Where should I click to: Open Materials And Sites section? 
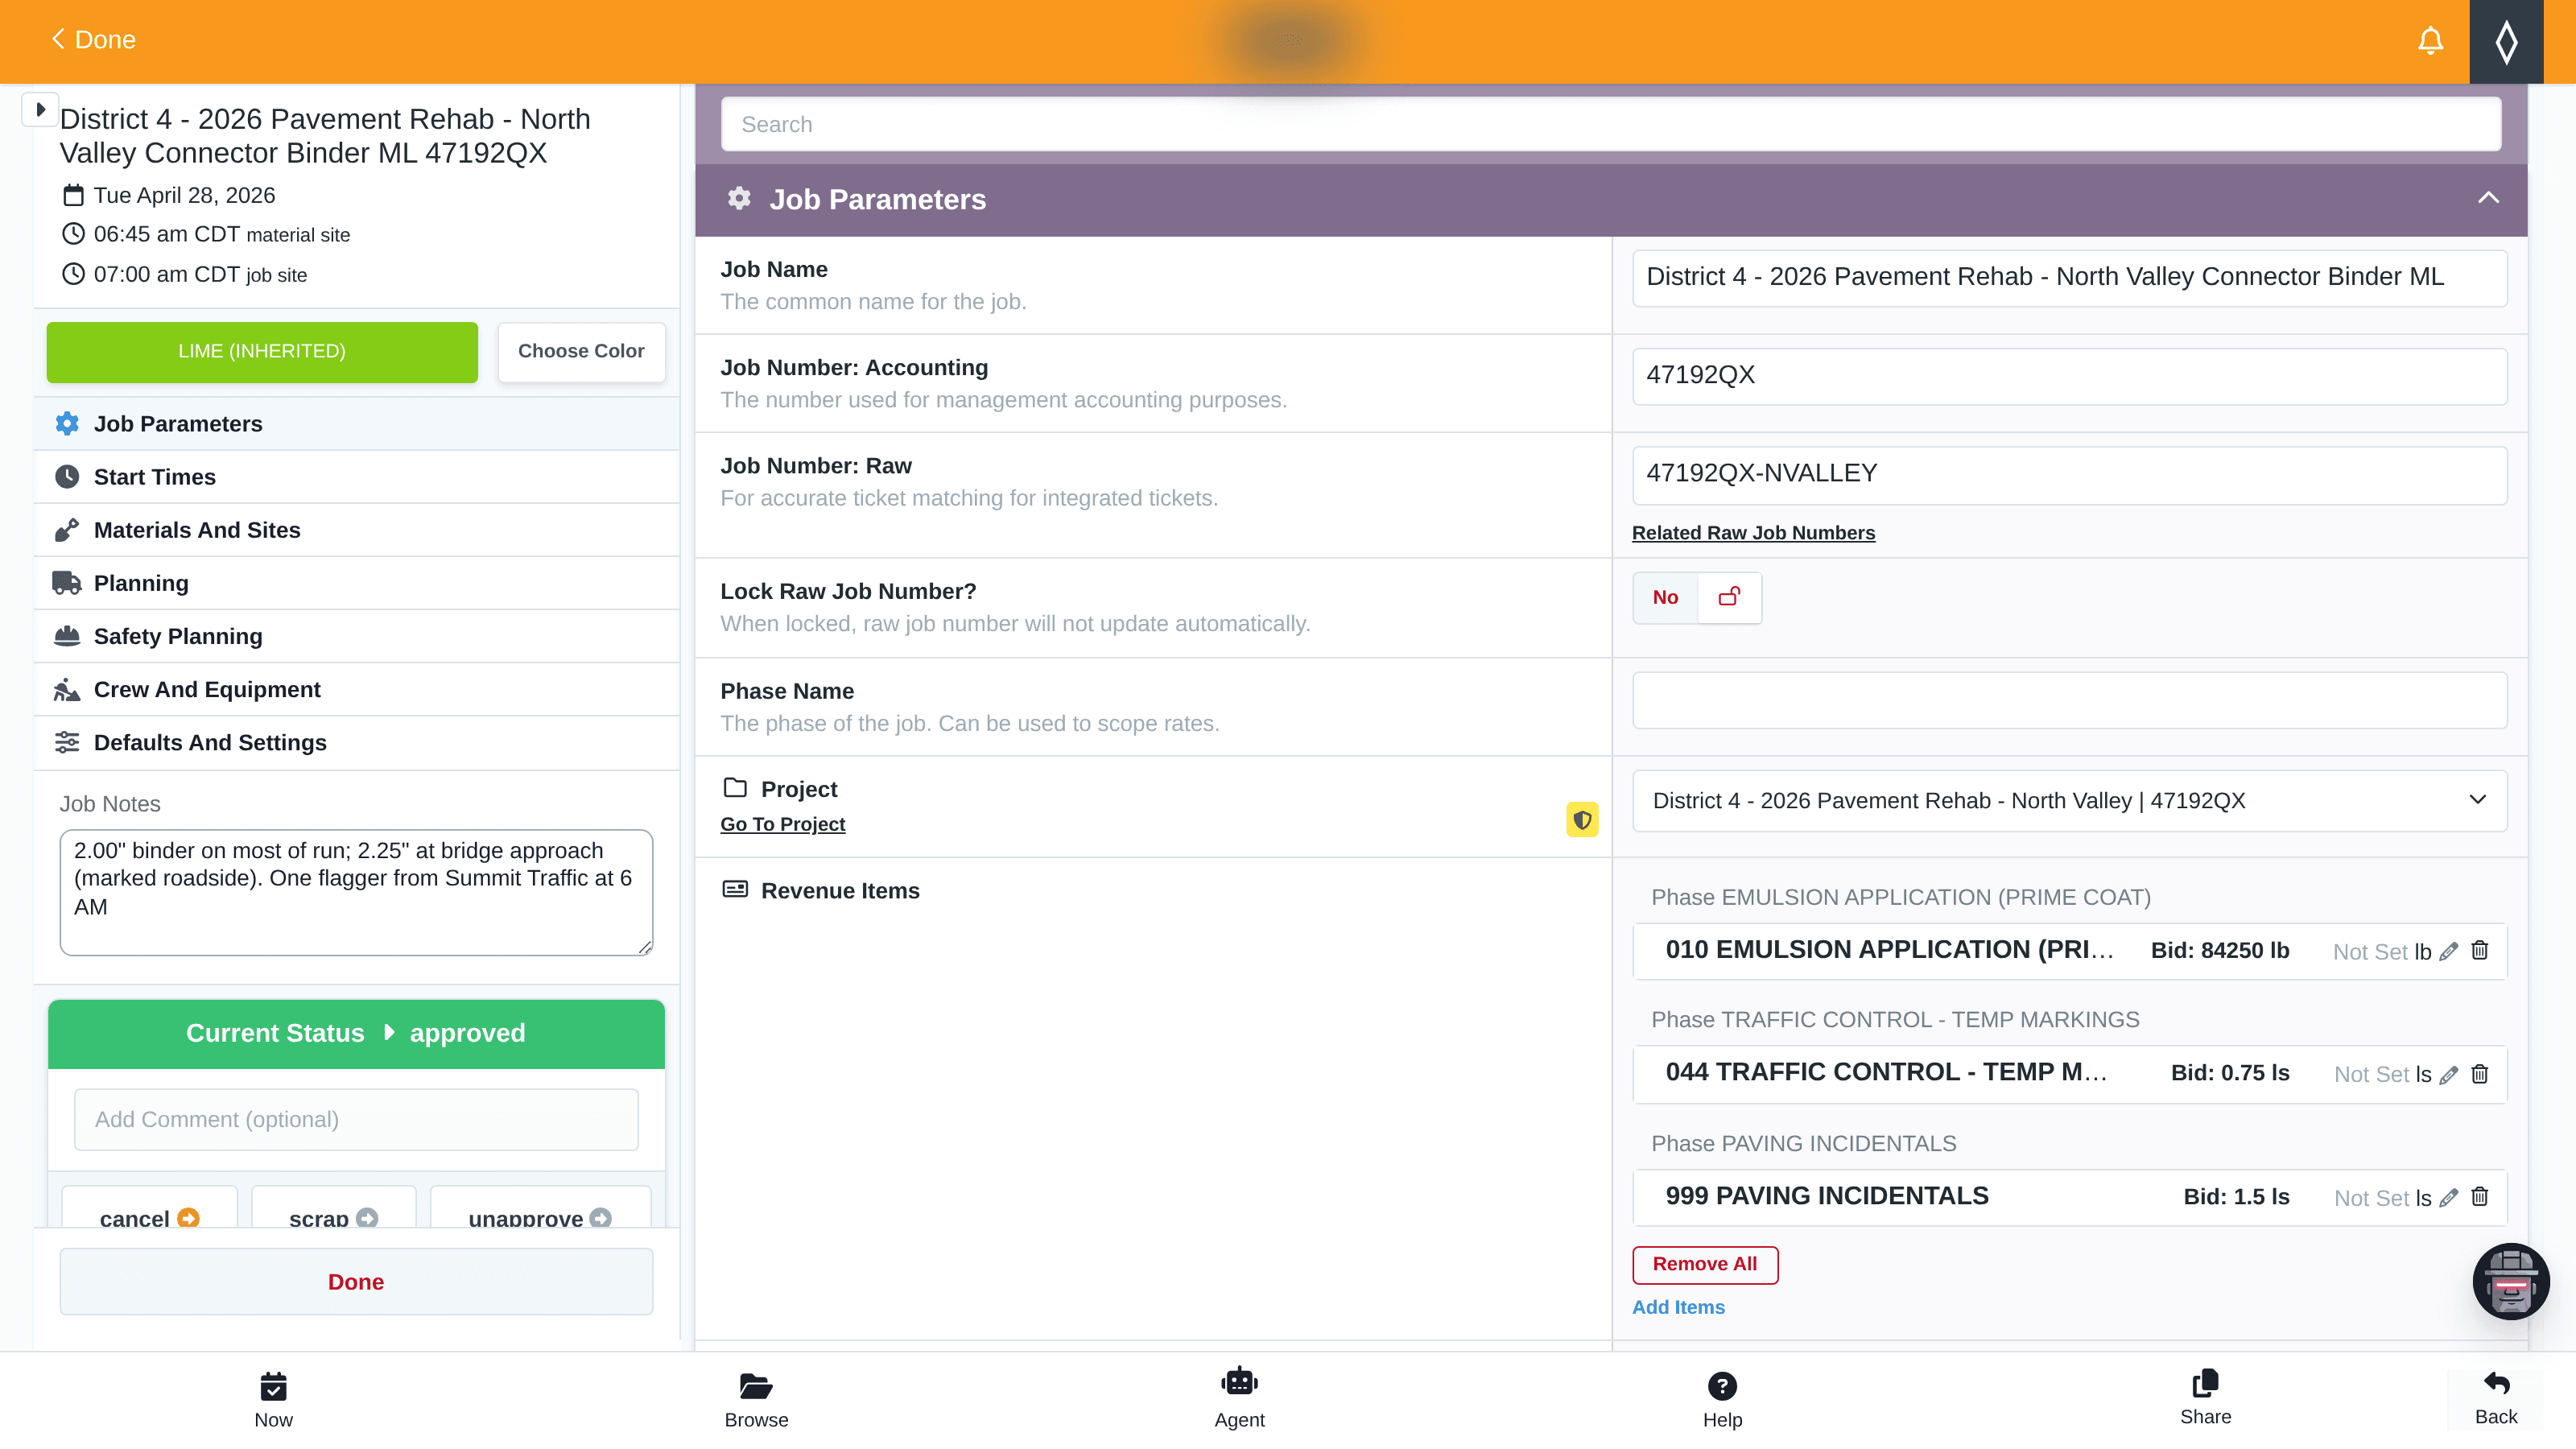[x=356, y=530]
